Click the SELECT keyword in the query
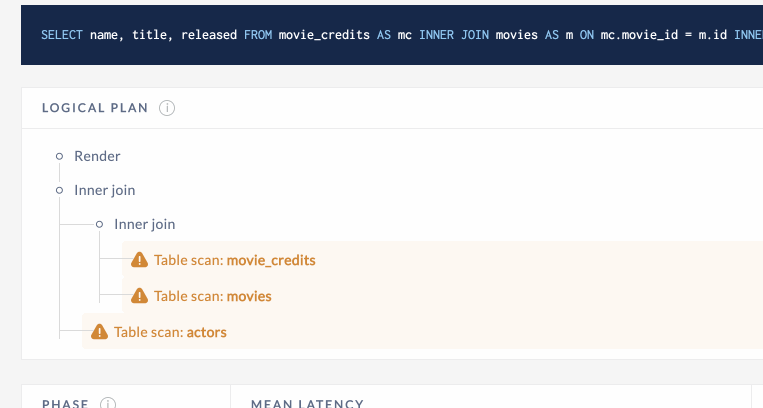 point(62,35)
